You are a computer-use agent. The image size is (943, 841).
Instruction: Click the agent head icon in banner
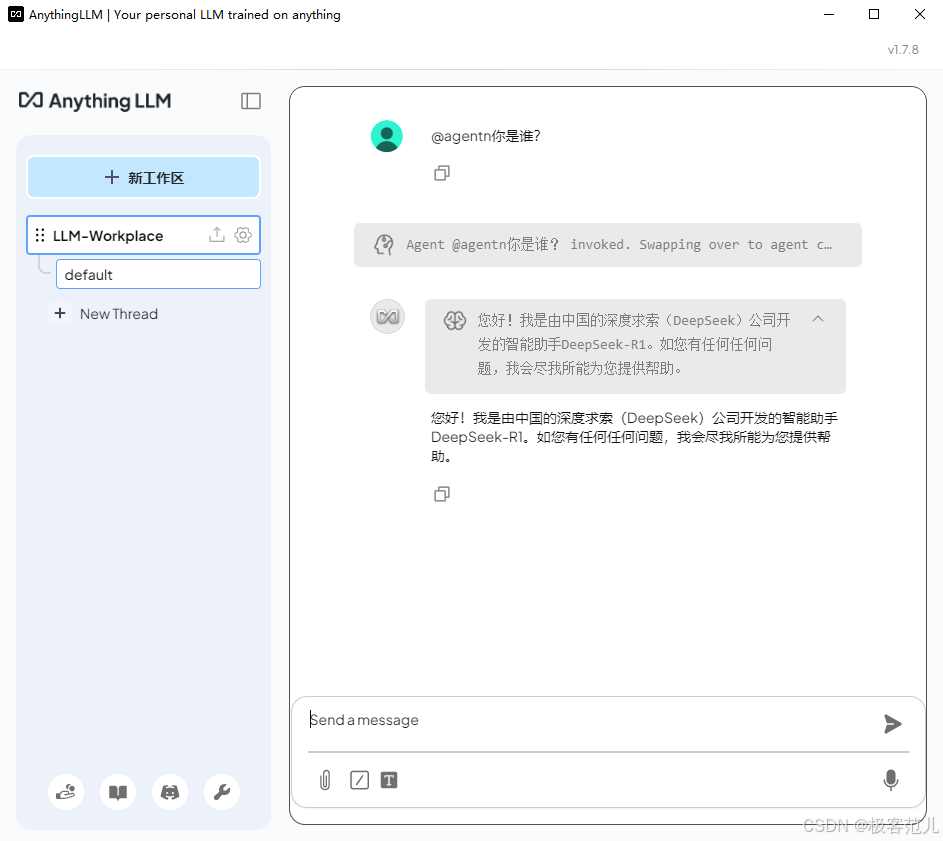pyautogui.click(x=384, y=245)
